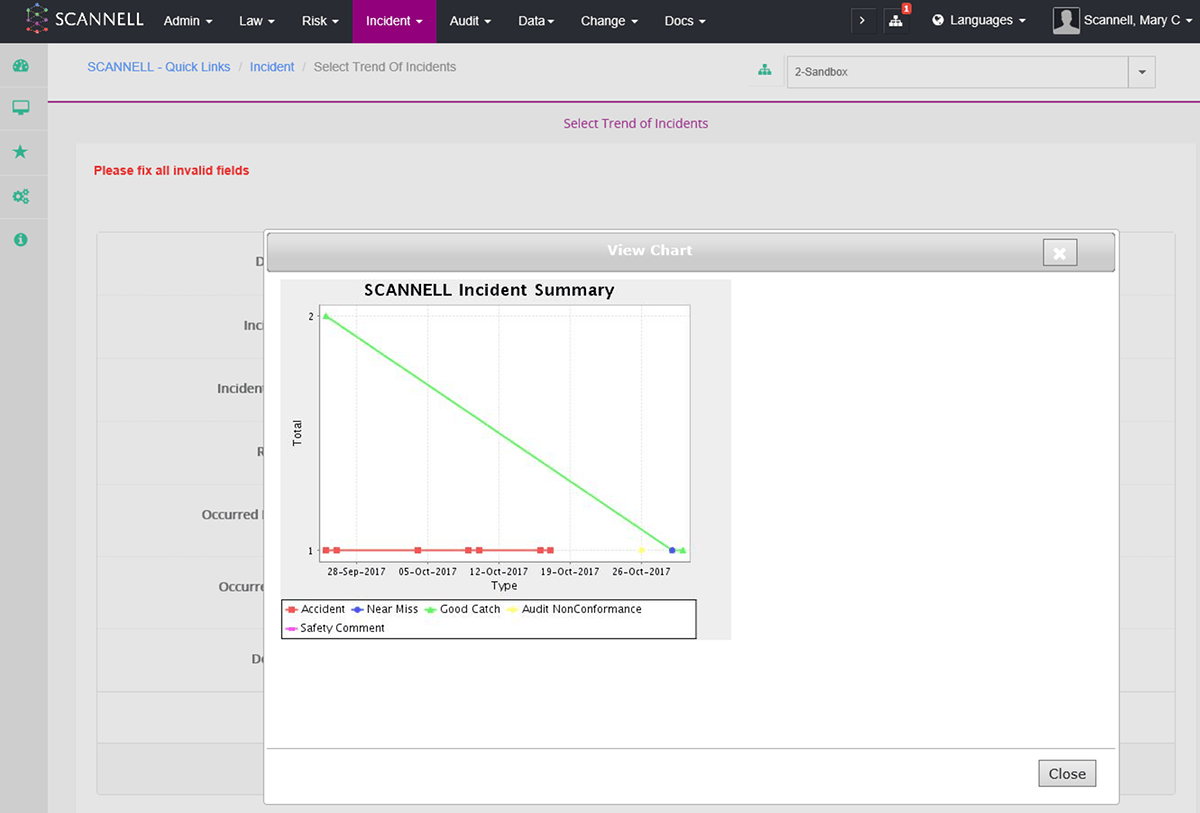Screen dimensions: 1200x813
Task: Open the Data menu
Action: click(536, 21)
